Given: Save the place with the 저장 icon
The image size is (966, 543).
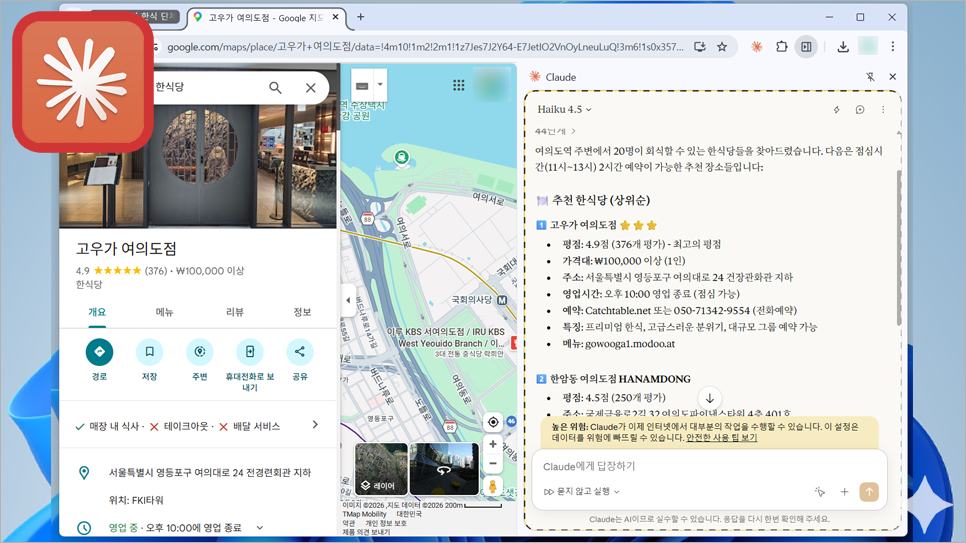Looking at the screenshot, I should [149, 352].
